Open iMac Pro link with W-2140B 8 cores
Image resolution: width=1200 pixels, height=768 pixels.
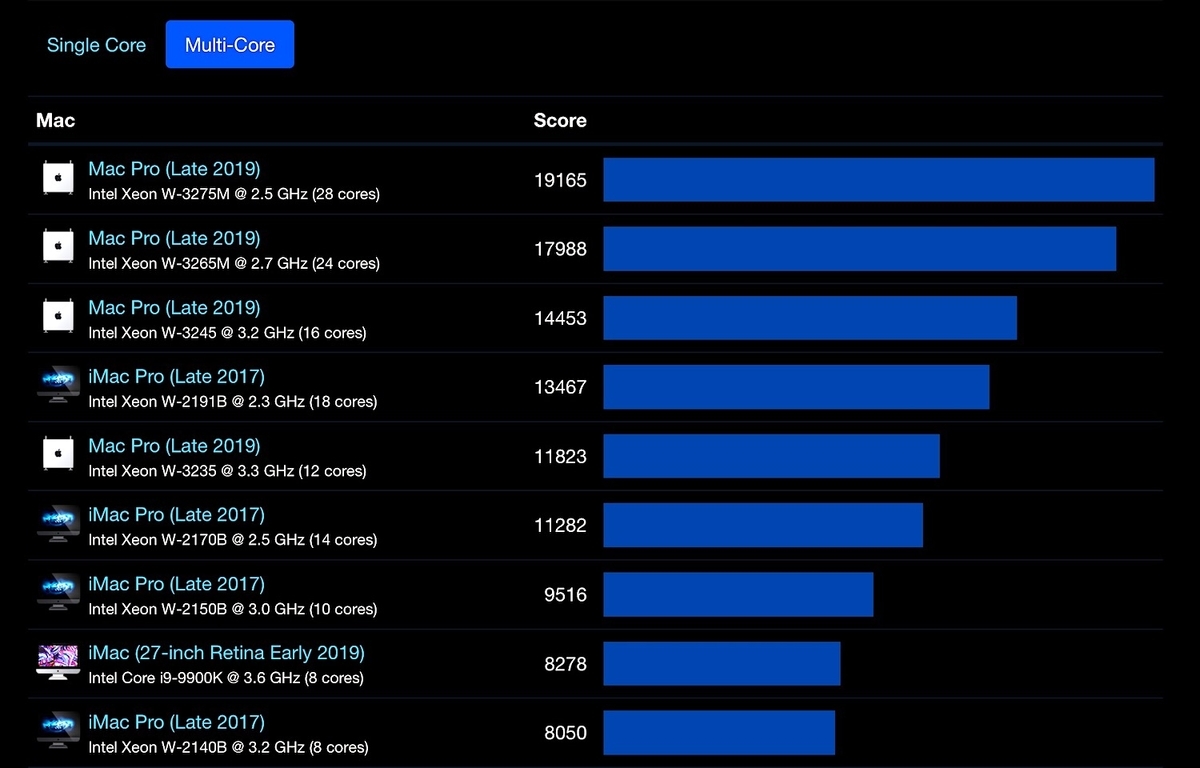tap(177, 721)
